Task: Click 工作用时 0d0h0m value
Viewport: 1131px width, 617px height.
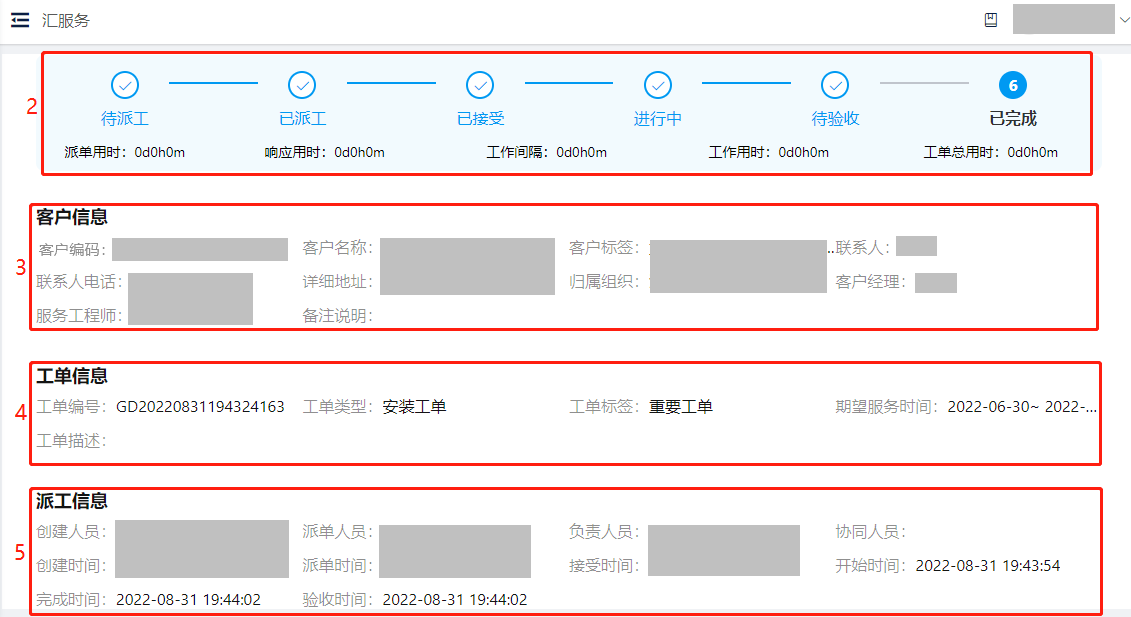Action: point(804,152)
